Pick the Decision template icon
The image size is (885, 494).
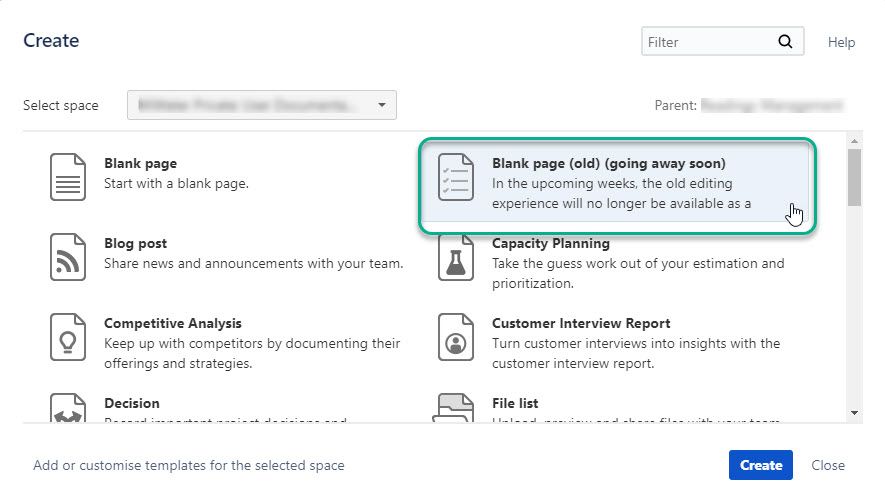[x=68, y=408]
